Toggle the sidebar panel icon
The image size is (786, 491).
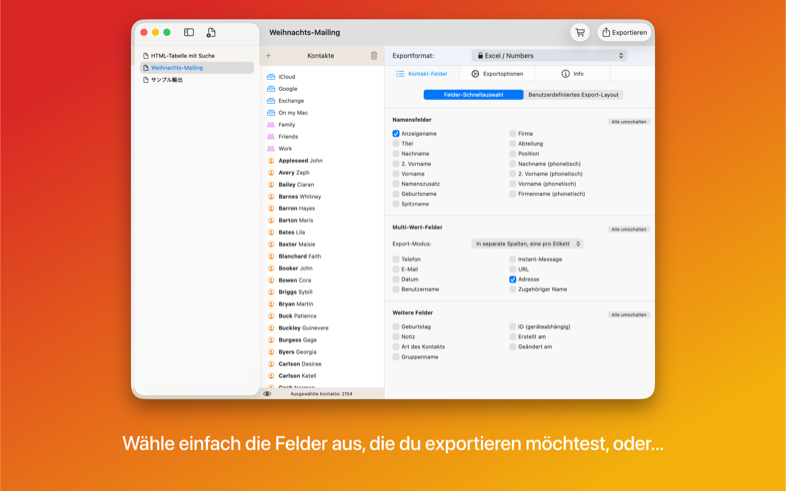click(188, 33)
